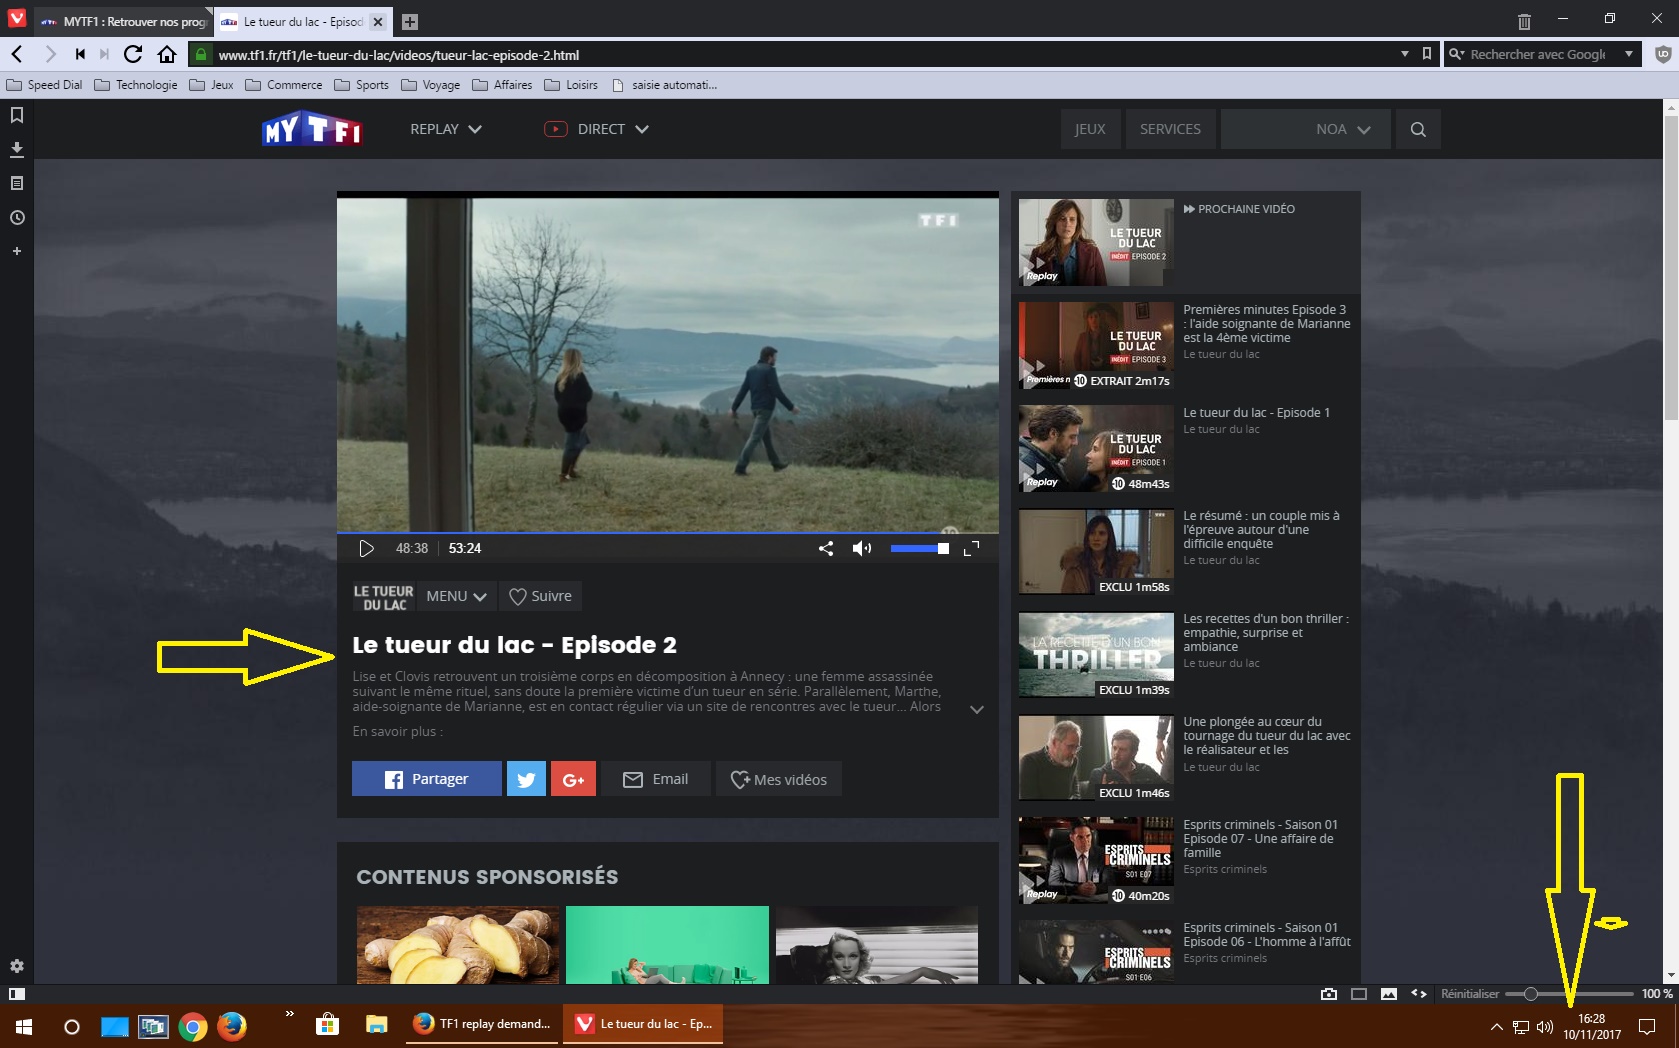Expand the episode description chevron
The height and width of the screenshot is (1048, 1679).
click(x=977, y=709)
